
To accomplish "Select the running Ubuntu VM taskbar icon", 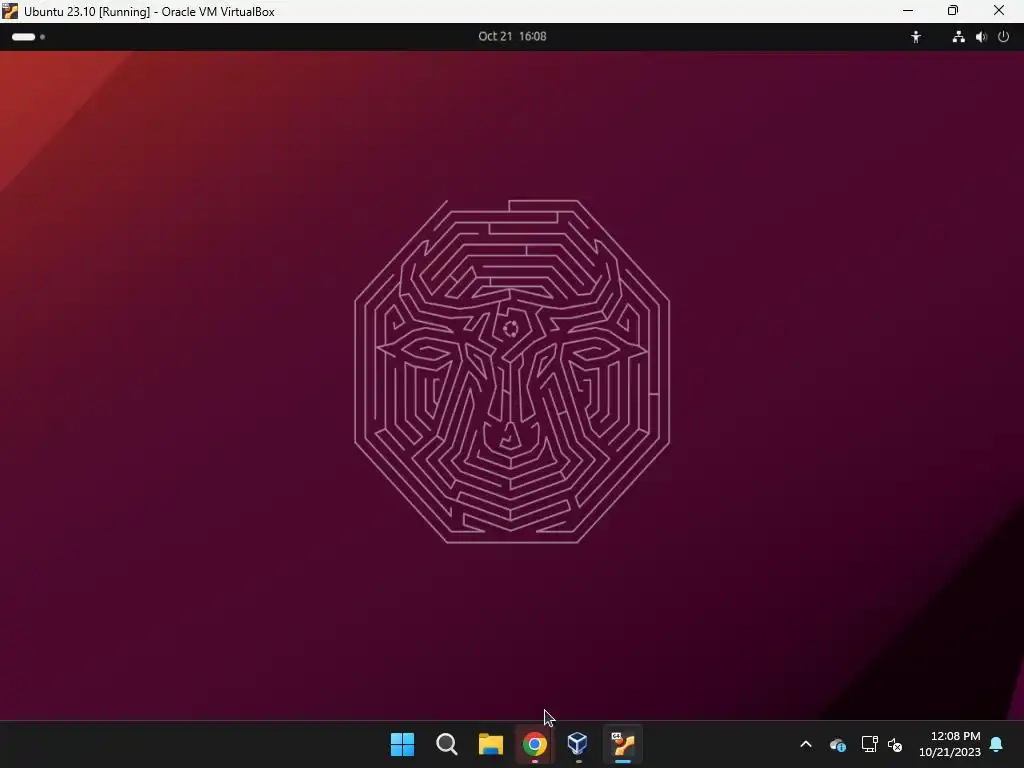I will [622, 744].
